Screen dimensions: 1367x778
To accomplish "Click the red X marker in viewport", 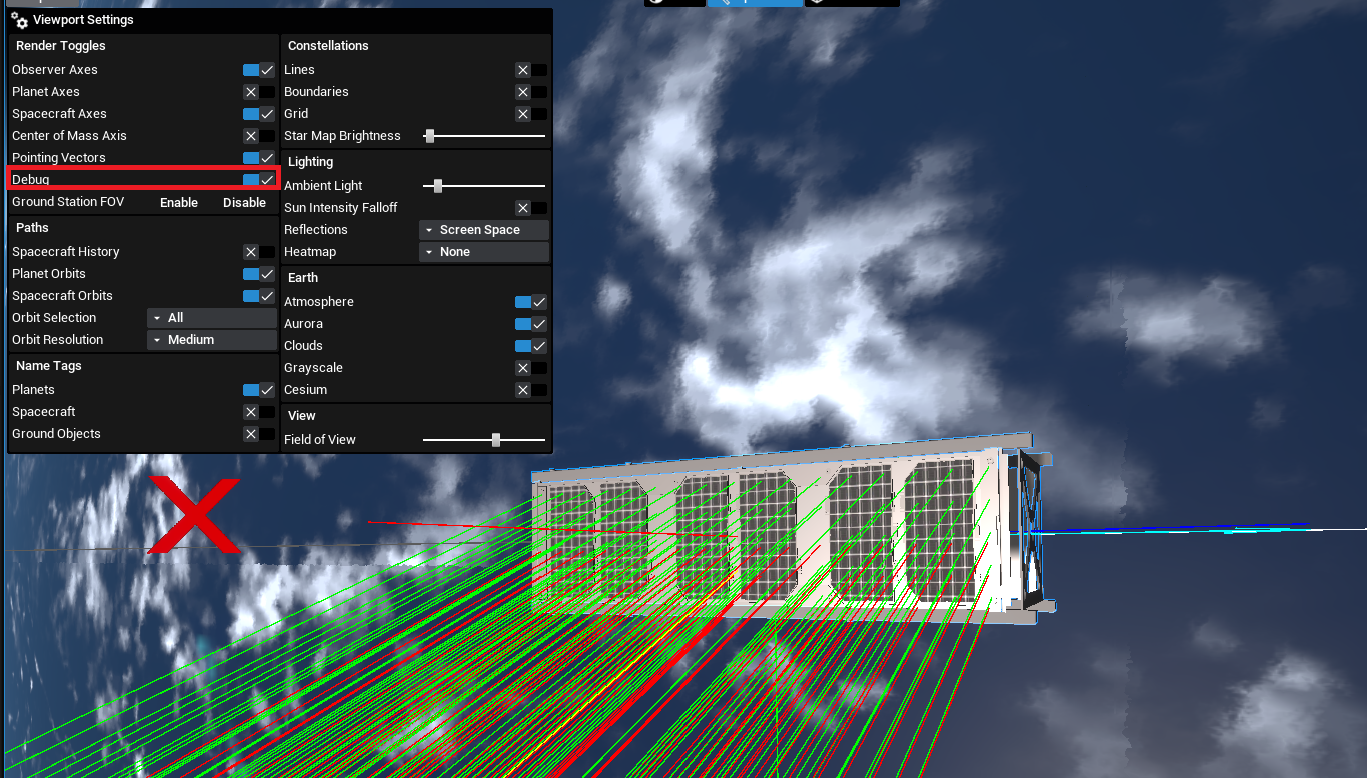I will click(x=194, y=515).
